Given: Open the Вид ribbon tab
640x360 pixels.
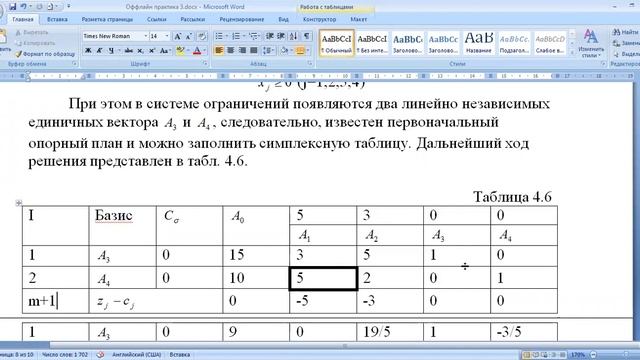Looking at the screenshot, I should 283,19.
